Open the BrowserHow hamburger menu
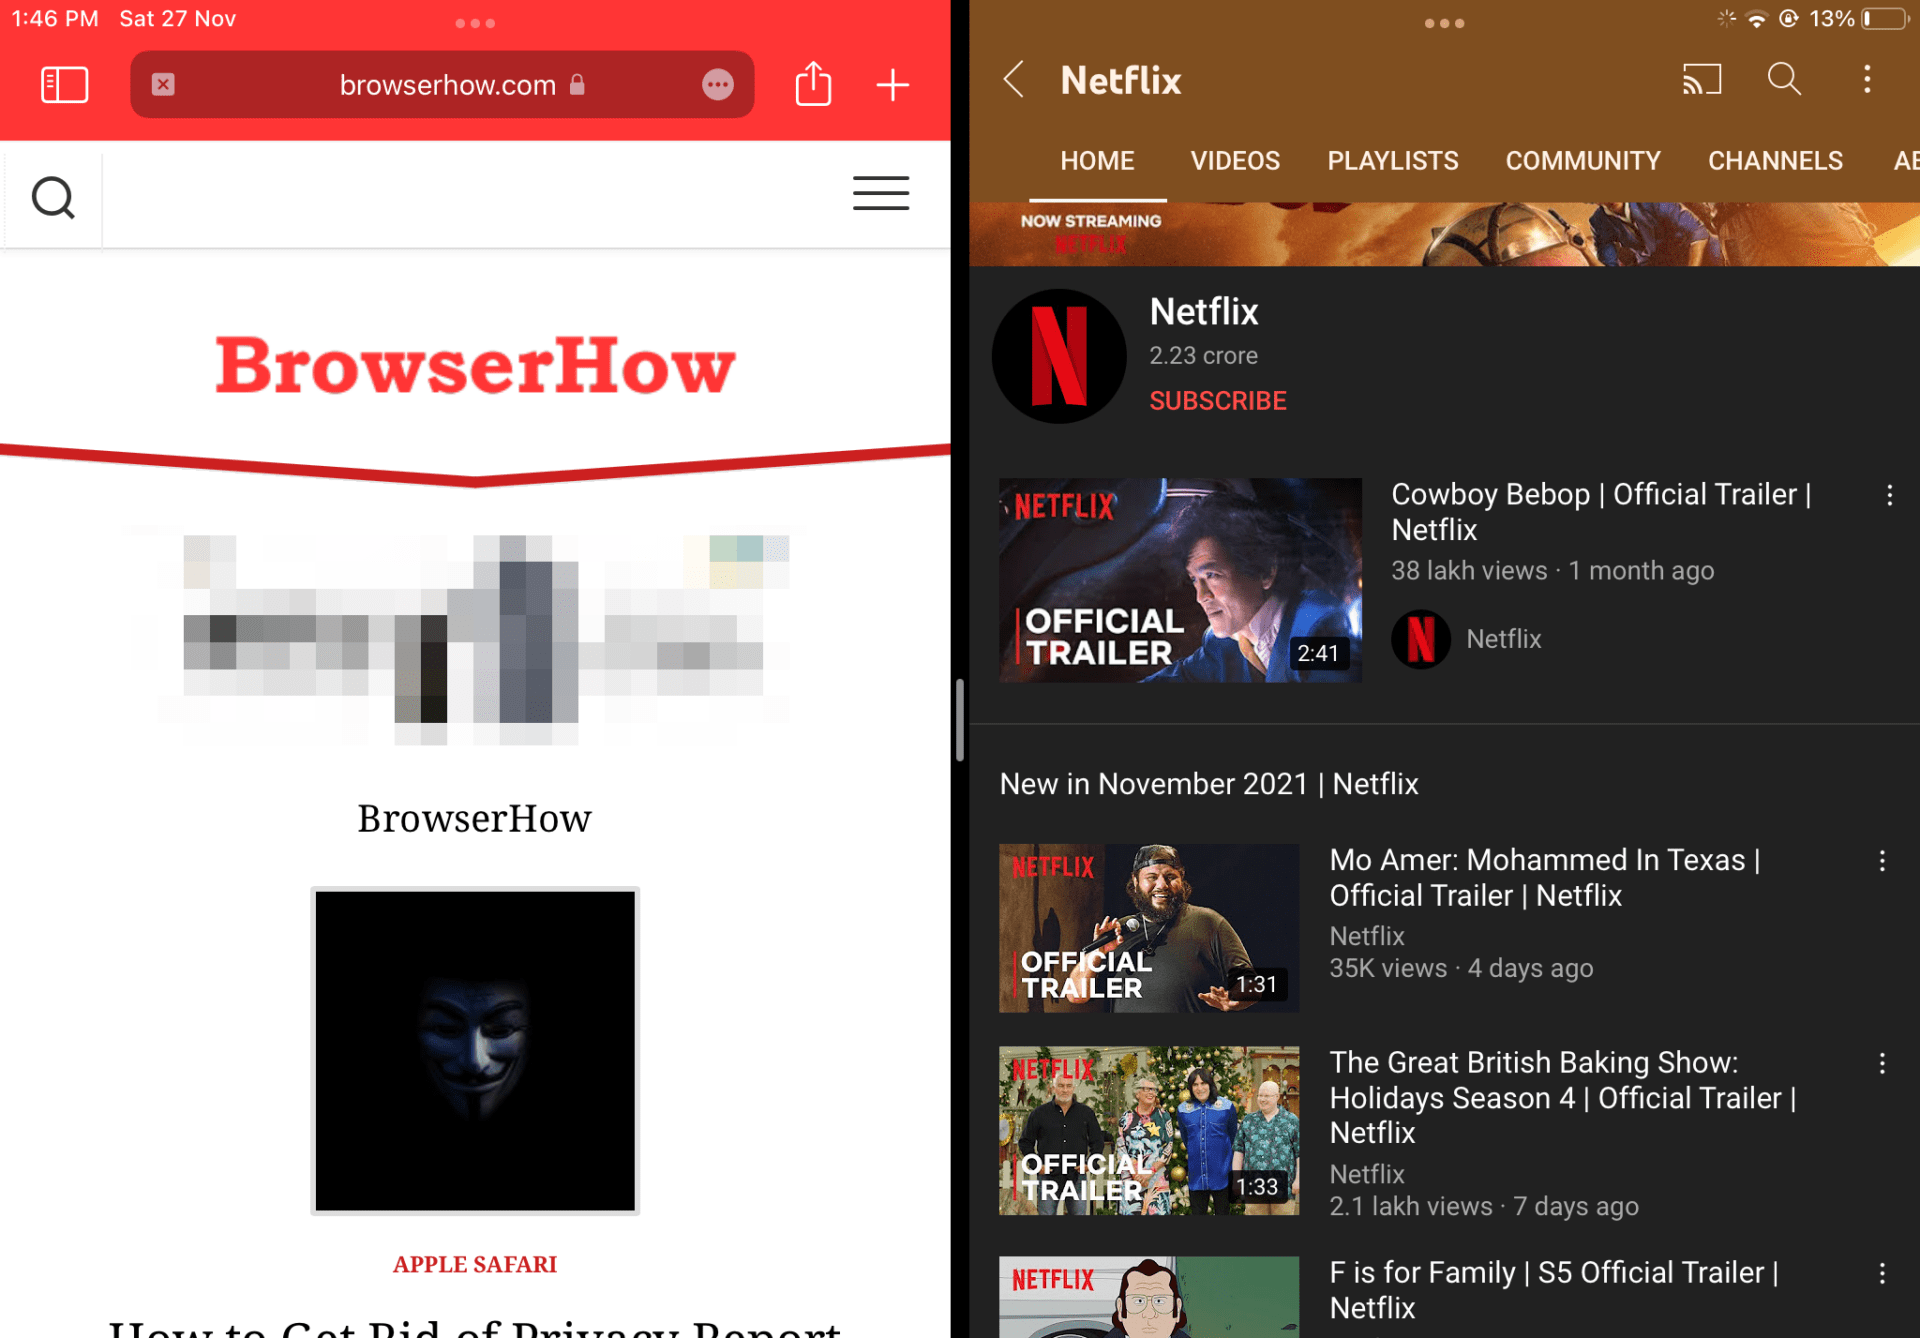 pos(880,193)
